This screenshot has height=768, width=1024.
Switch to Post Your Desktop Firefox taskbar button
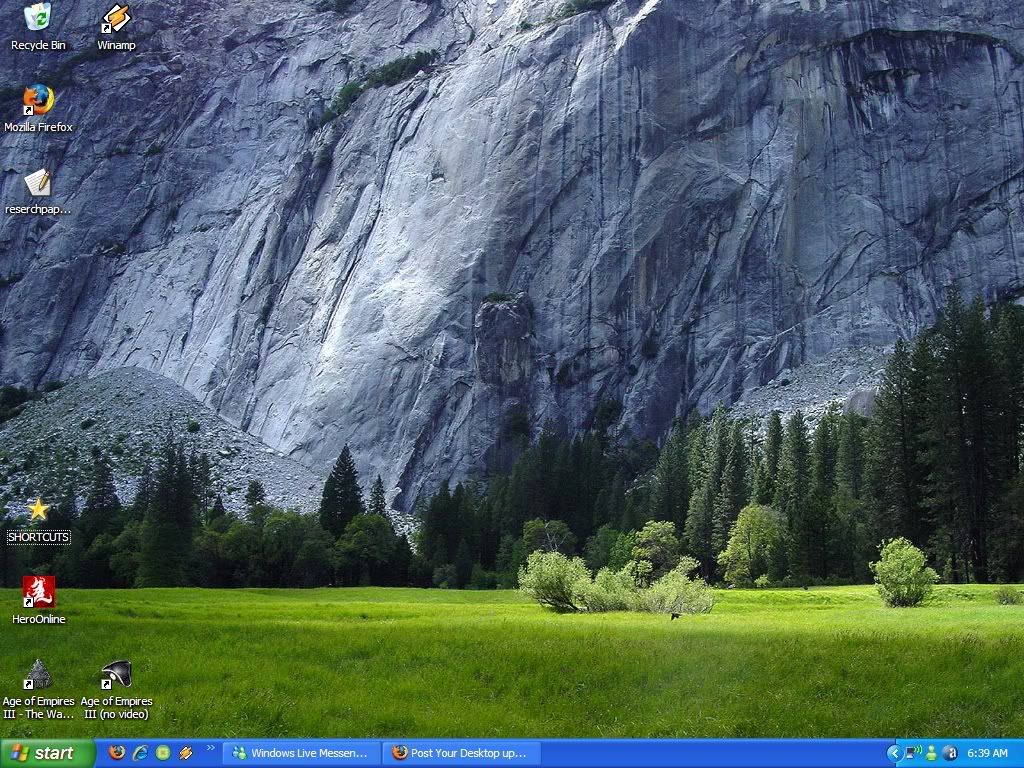(461, 753)
